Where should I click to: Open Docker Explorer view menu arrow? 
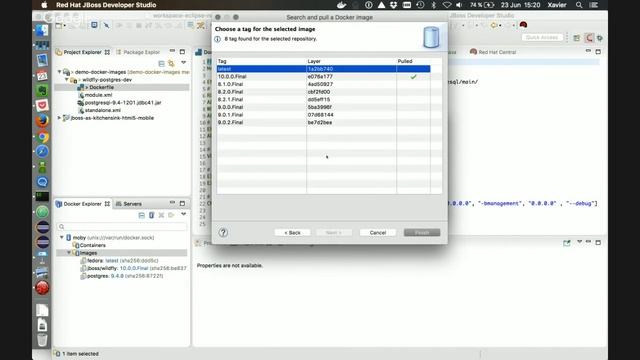click(184, 214)
